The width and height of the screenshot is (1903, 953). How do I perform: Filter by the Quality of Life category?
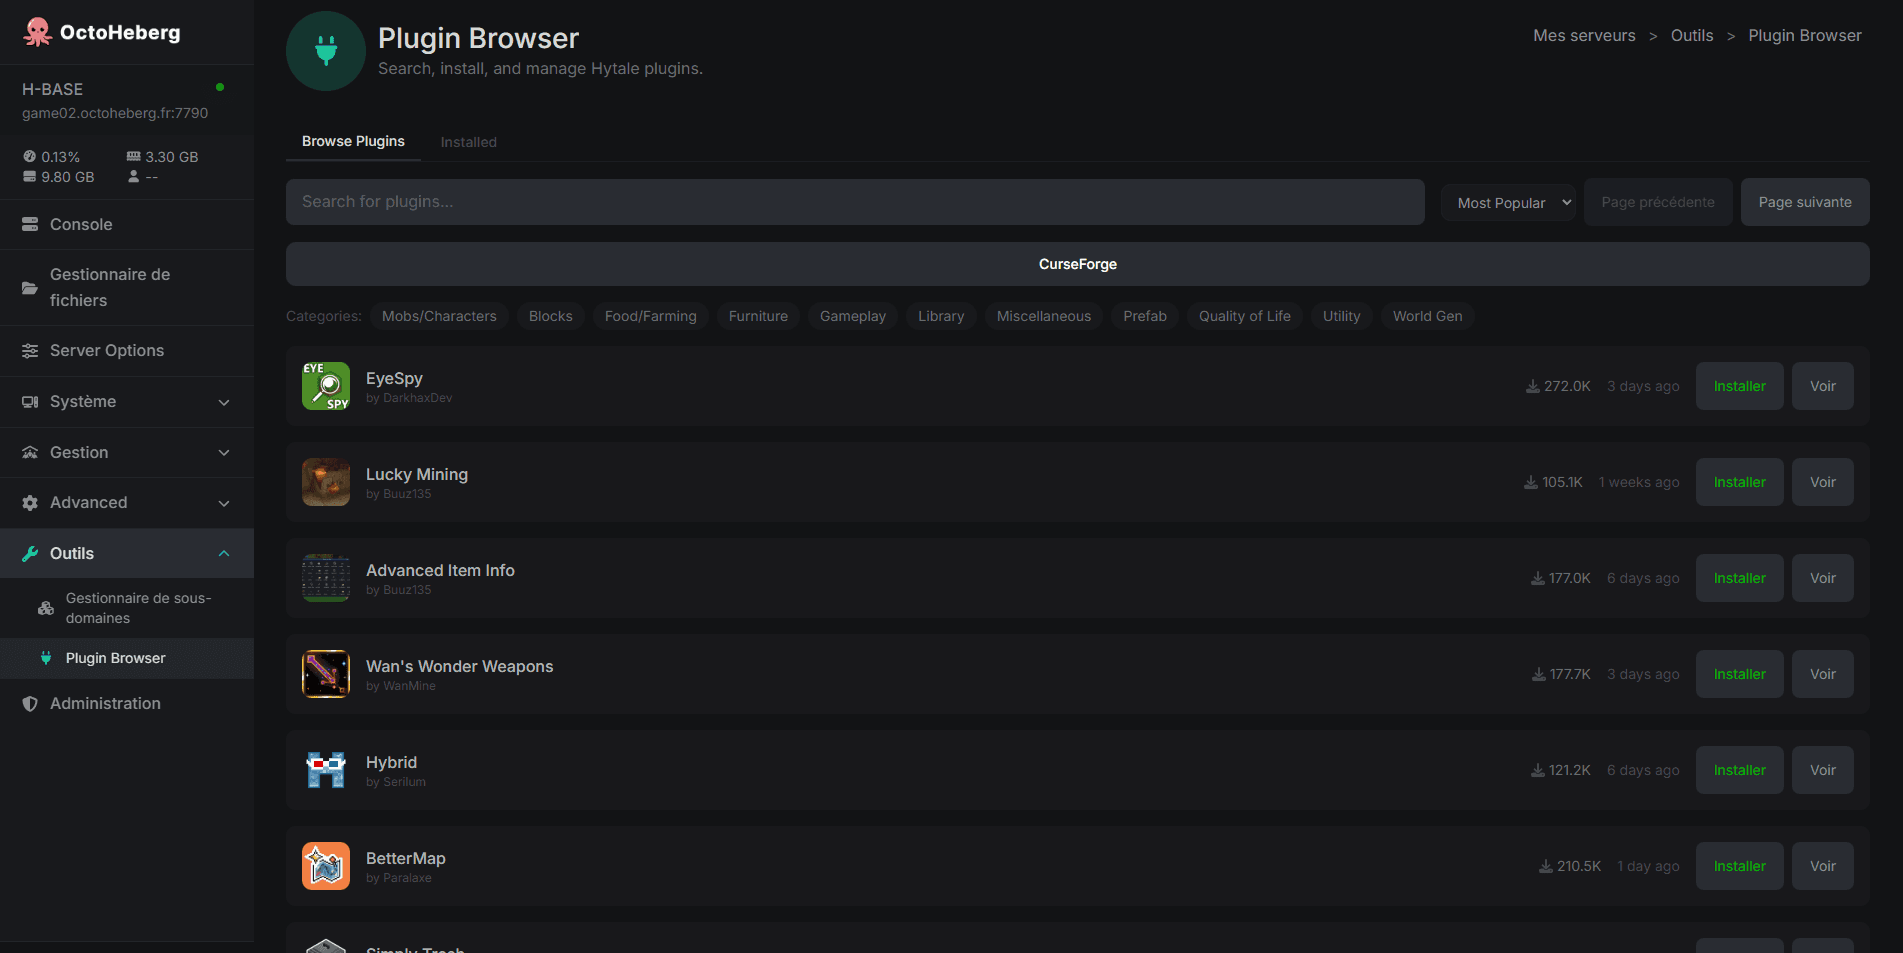tap(1245, 316)
